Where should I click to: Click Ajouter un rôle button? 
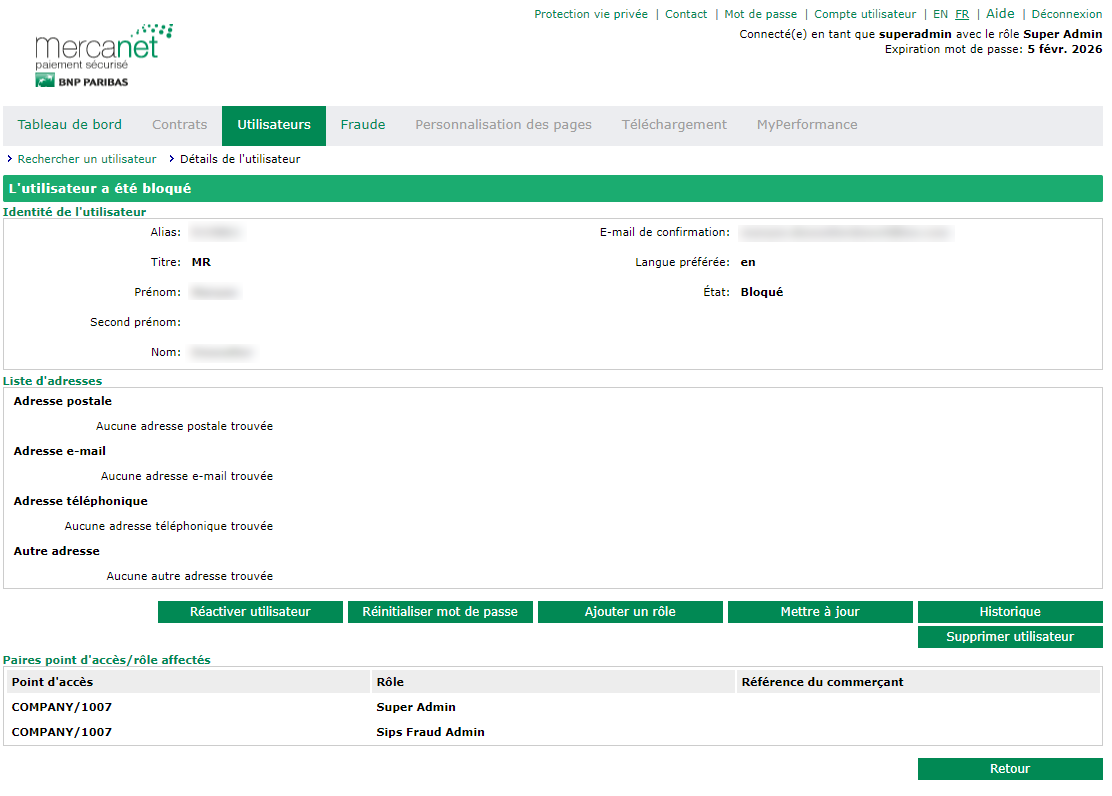[x=630, y=612]
